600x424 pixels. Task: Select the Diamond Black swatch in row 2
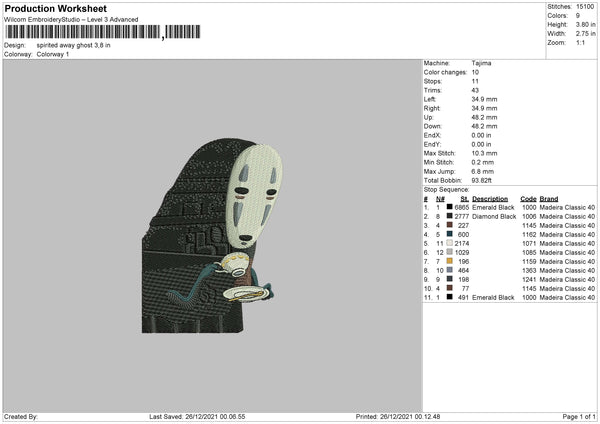pos(450,216)
